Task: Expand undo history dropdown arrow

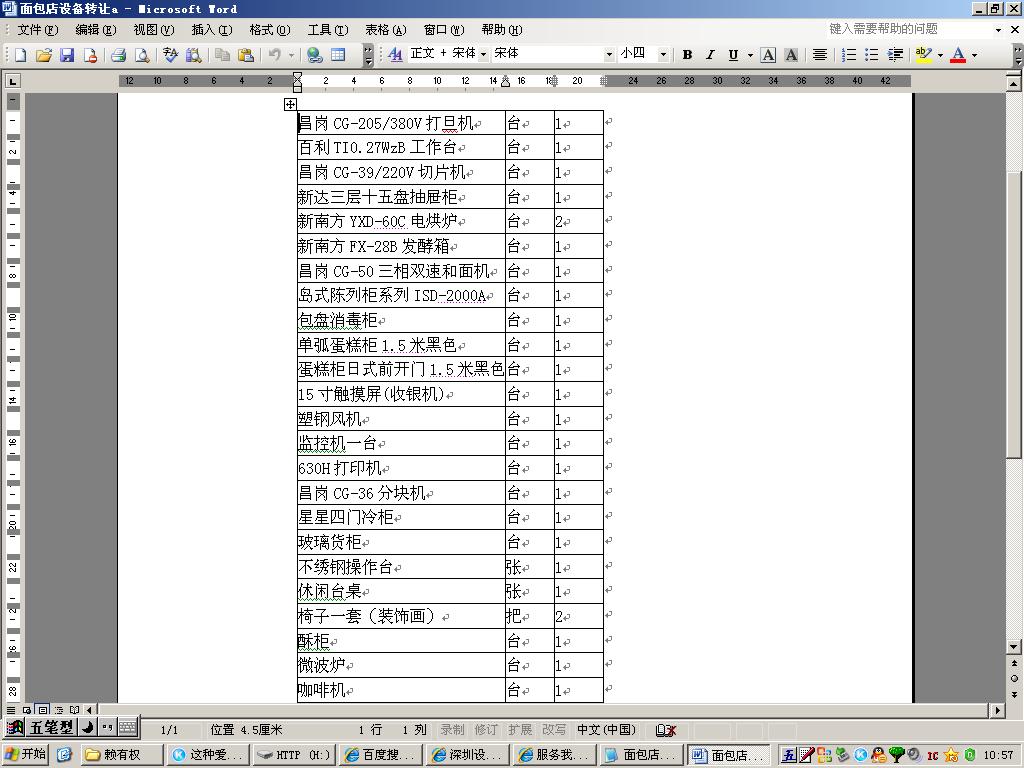Action: click(291, 55)
